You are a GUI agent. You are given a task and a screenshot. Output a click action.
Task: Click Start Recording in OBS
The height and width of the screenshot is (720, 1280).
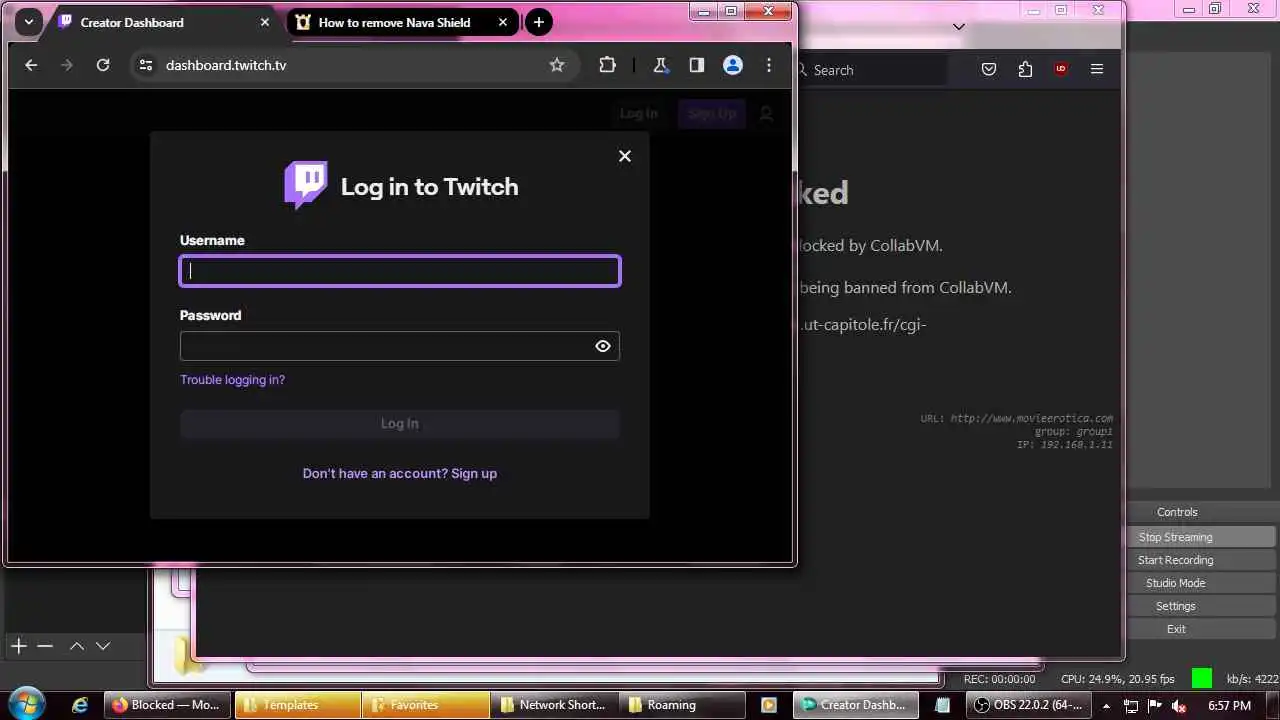1176,560
